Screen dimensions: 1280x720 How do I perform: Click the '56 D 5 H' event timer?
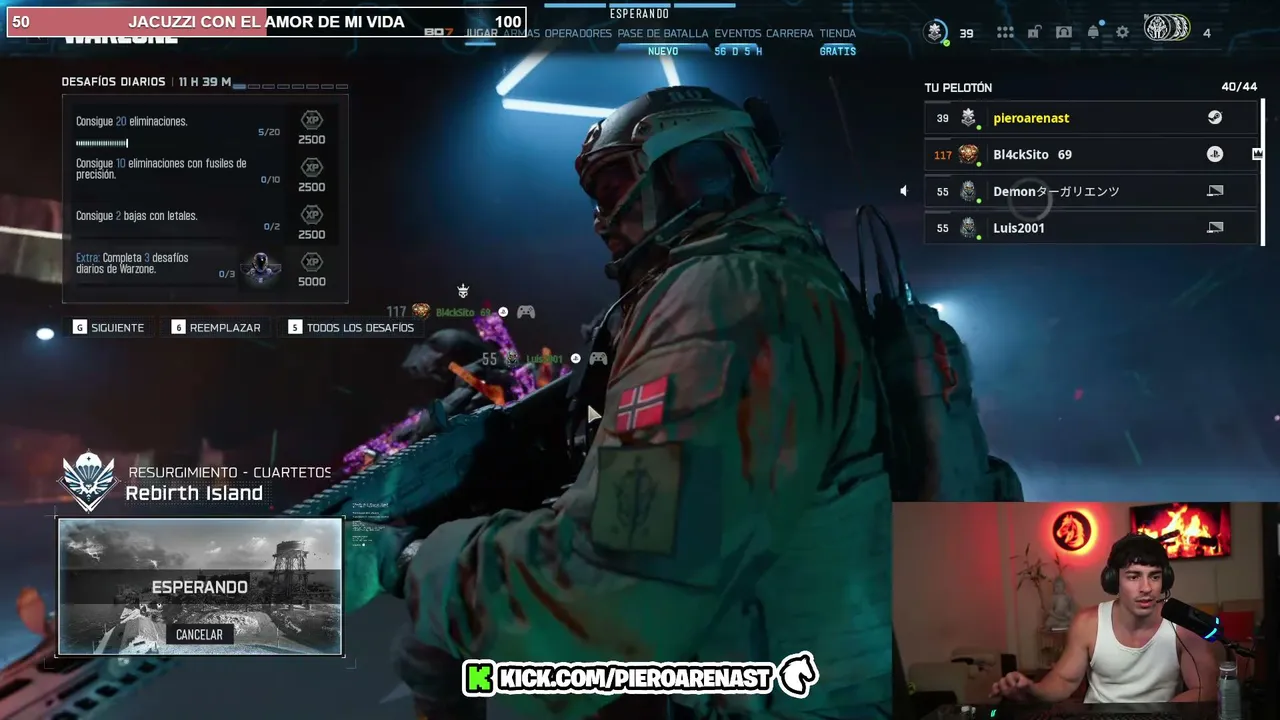(738, 51)
